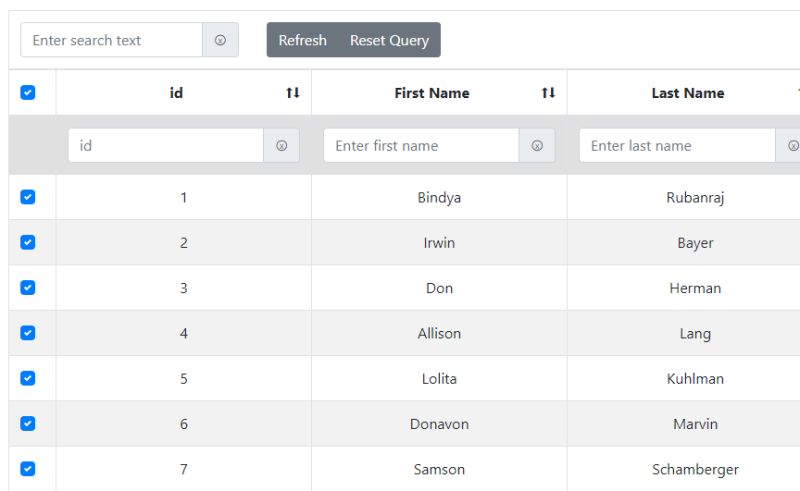Click id cell with value 2

point(184,242)
